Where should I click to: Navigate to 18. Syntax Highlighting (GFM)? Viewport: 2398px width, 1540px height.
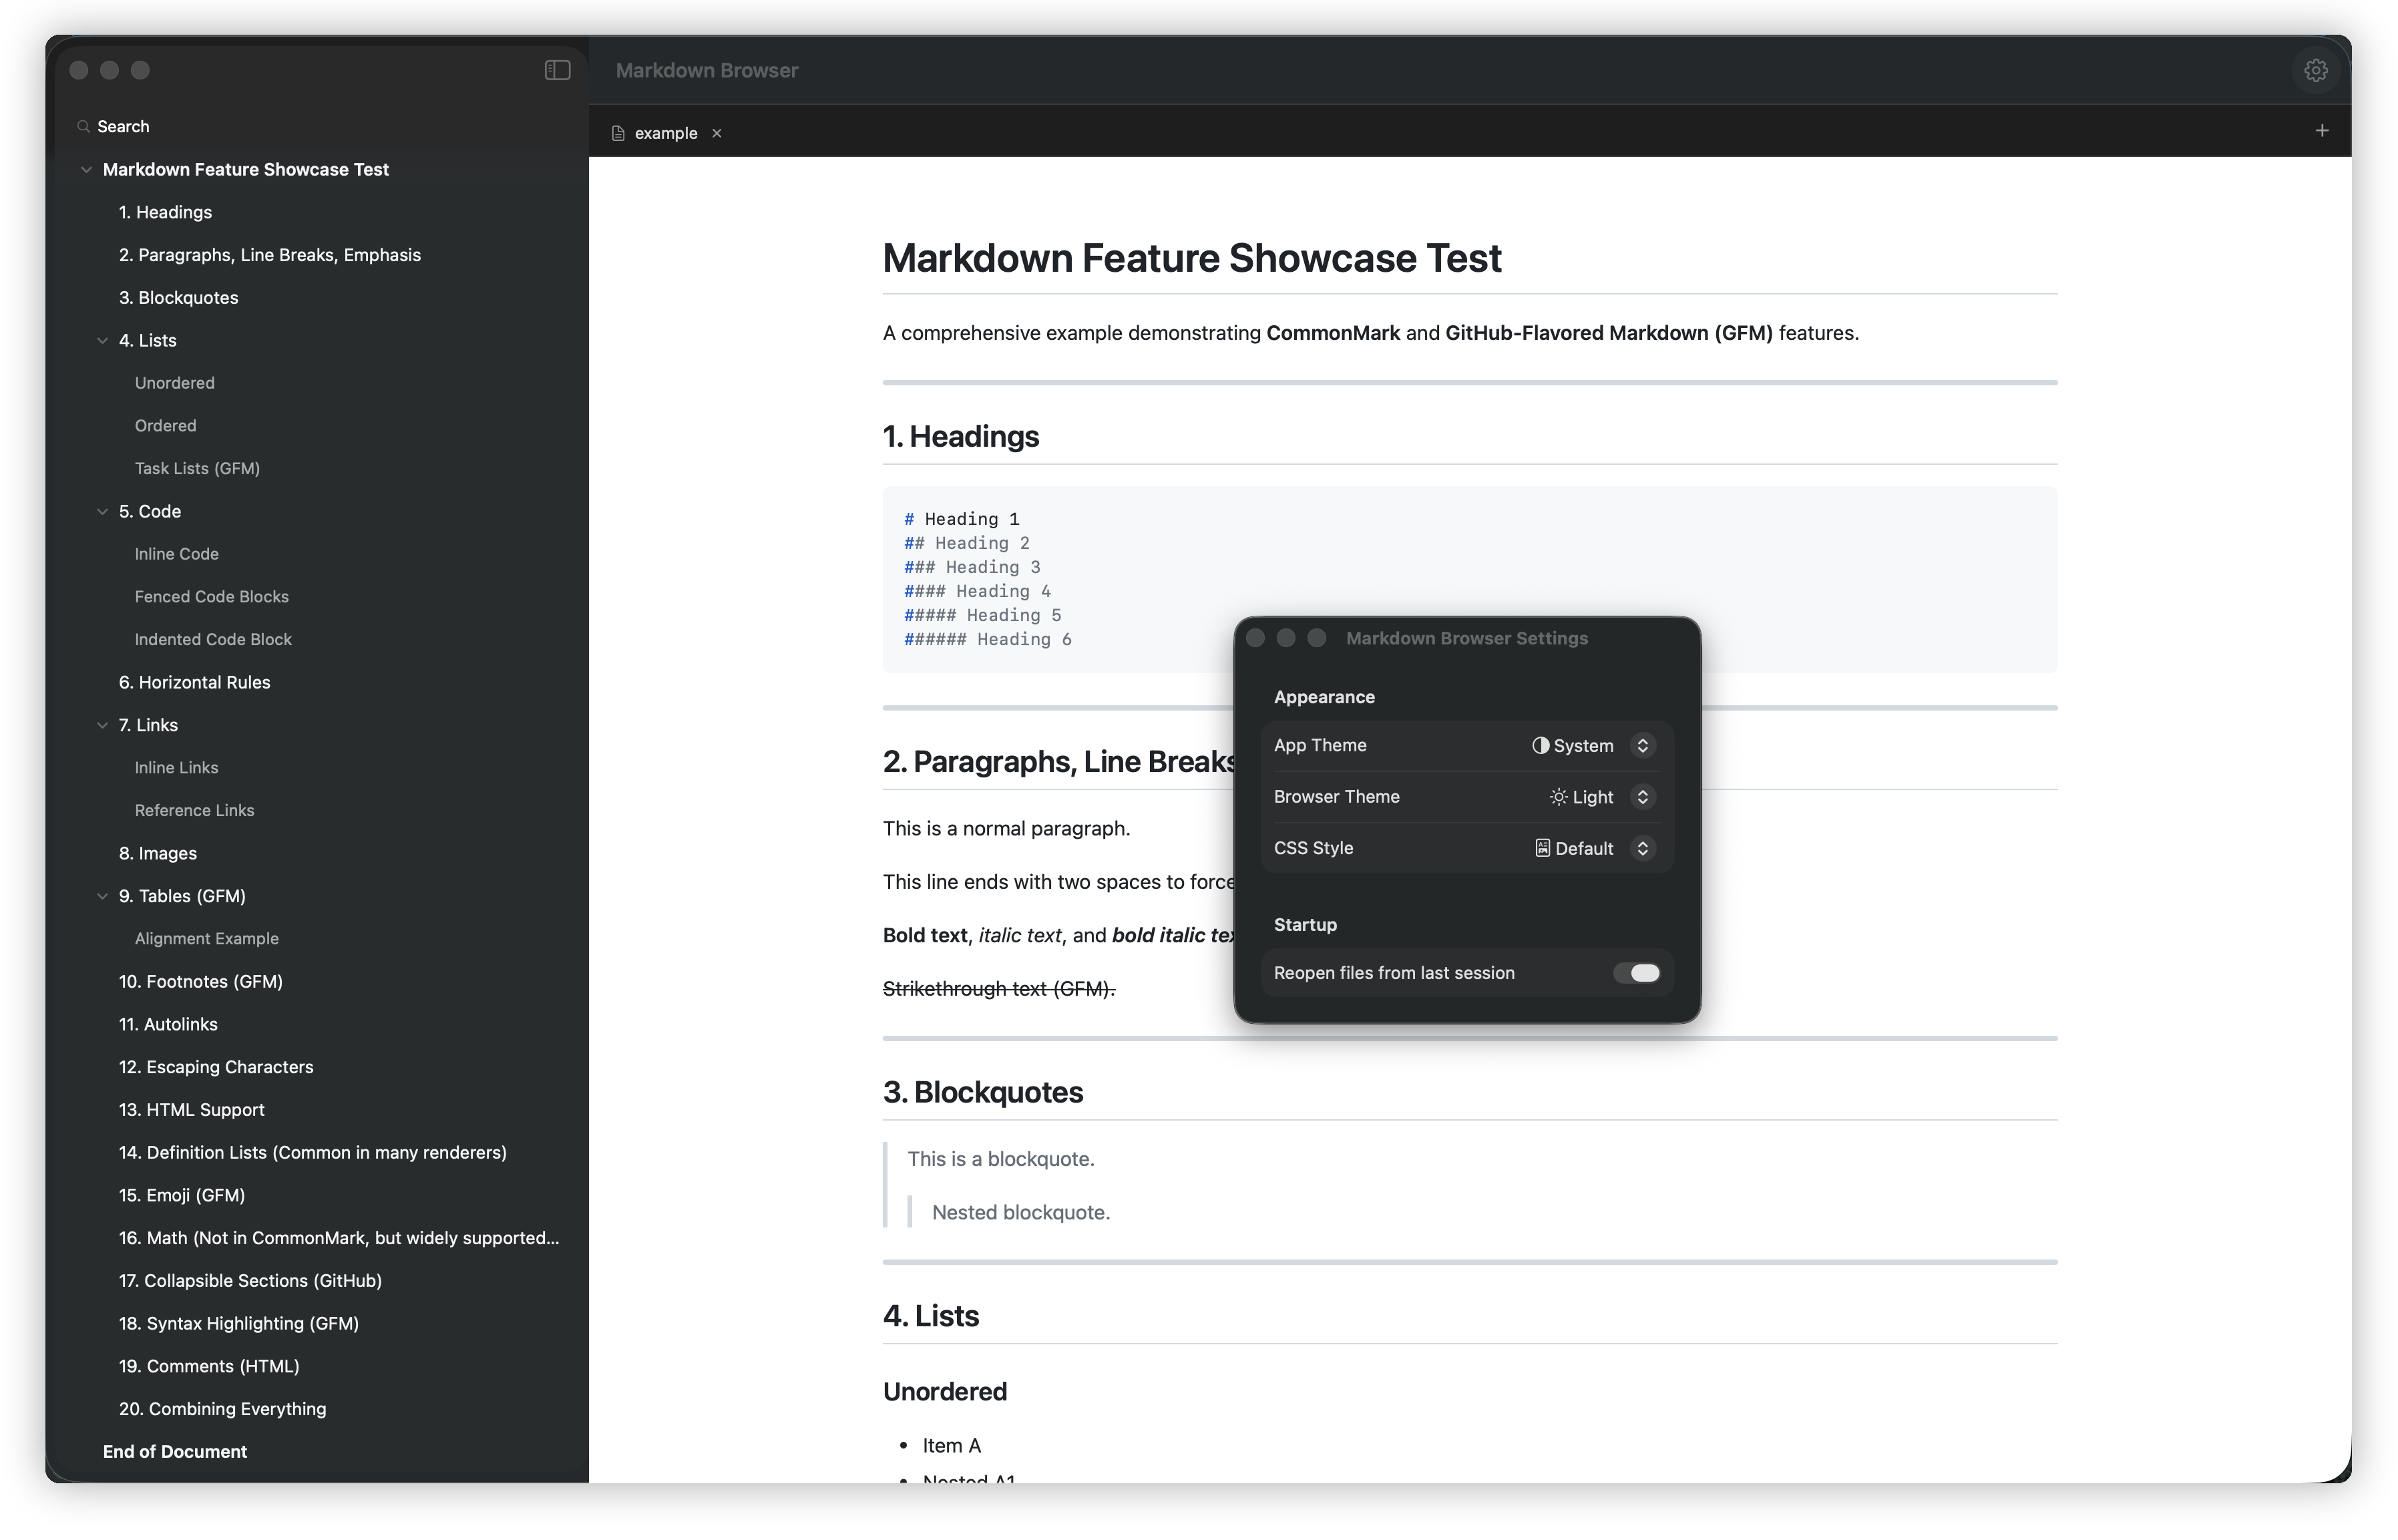tap(239, 1323)
